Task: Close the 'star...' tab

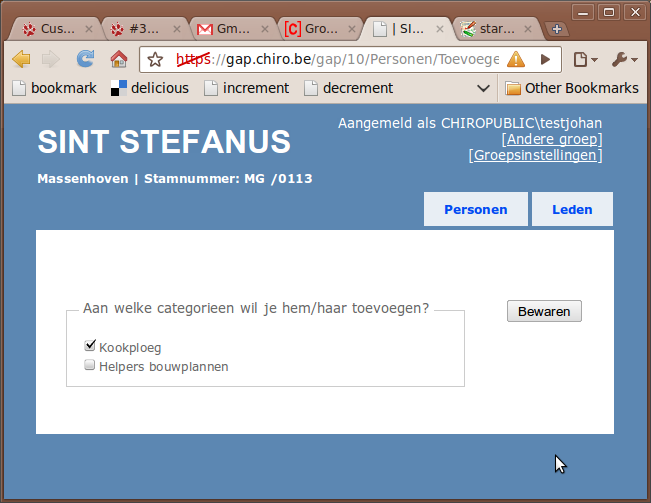Action: (528, 29)
